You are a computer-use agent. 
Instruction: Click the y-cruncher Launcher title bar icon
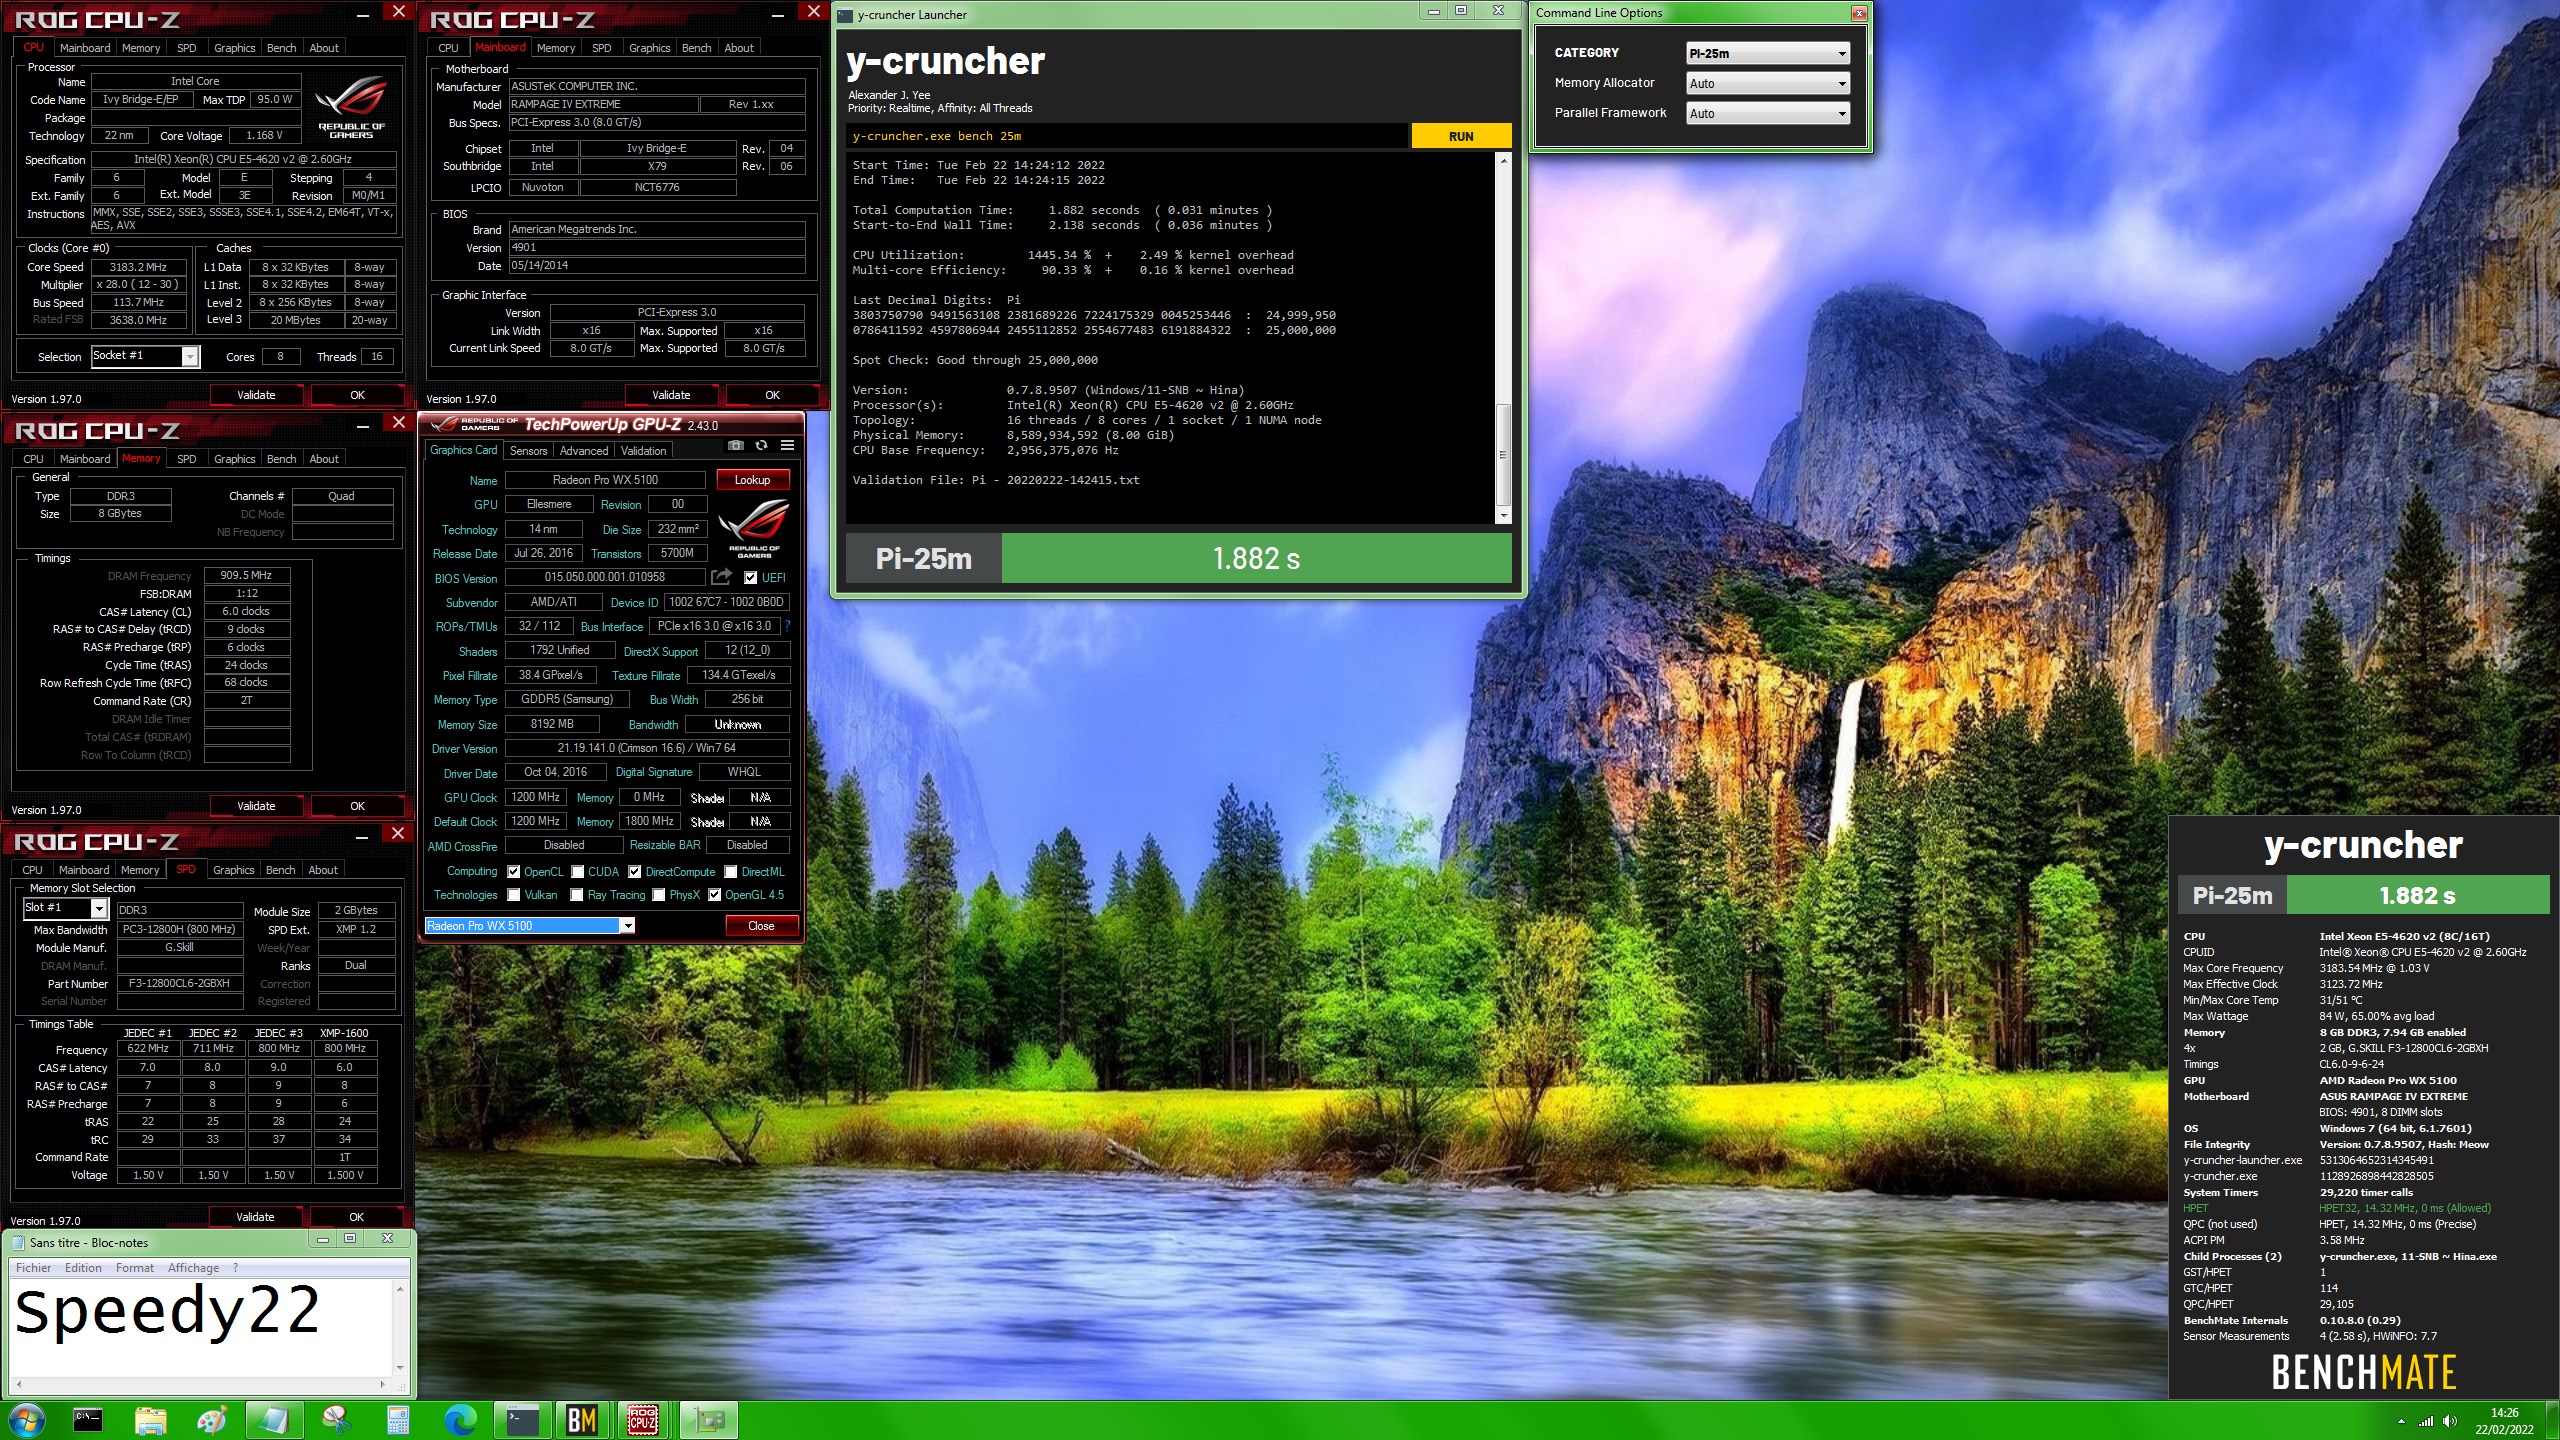(x=845, y=14)
